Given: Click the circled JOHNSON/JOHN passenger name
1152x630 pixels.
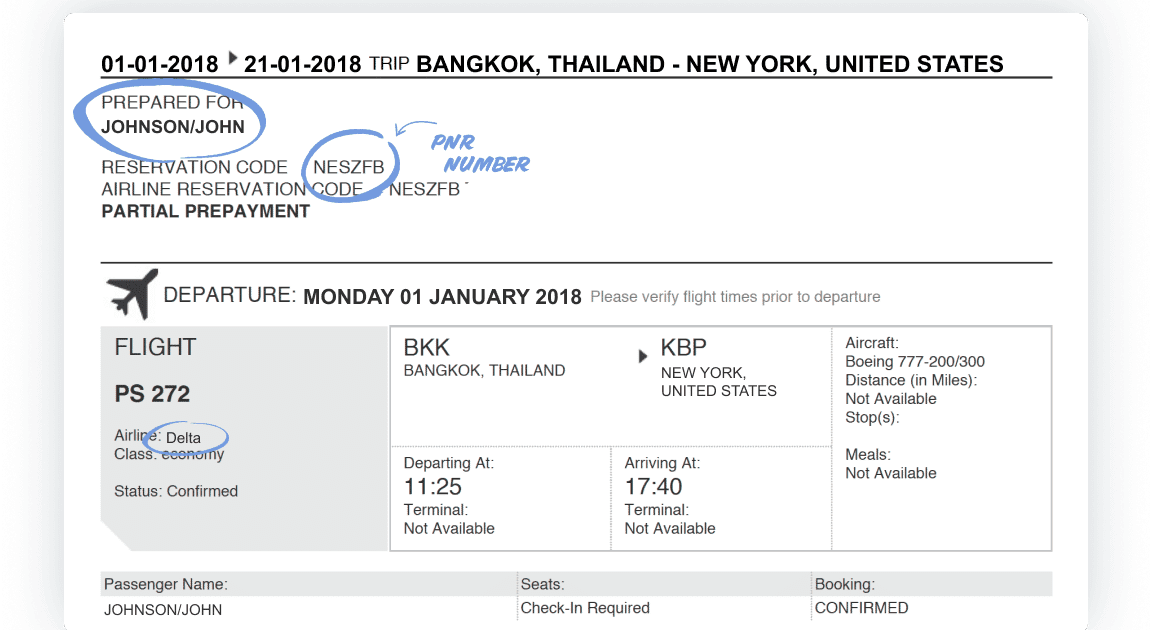Looking at the screenshot, I should [173, 127].
